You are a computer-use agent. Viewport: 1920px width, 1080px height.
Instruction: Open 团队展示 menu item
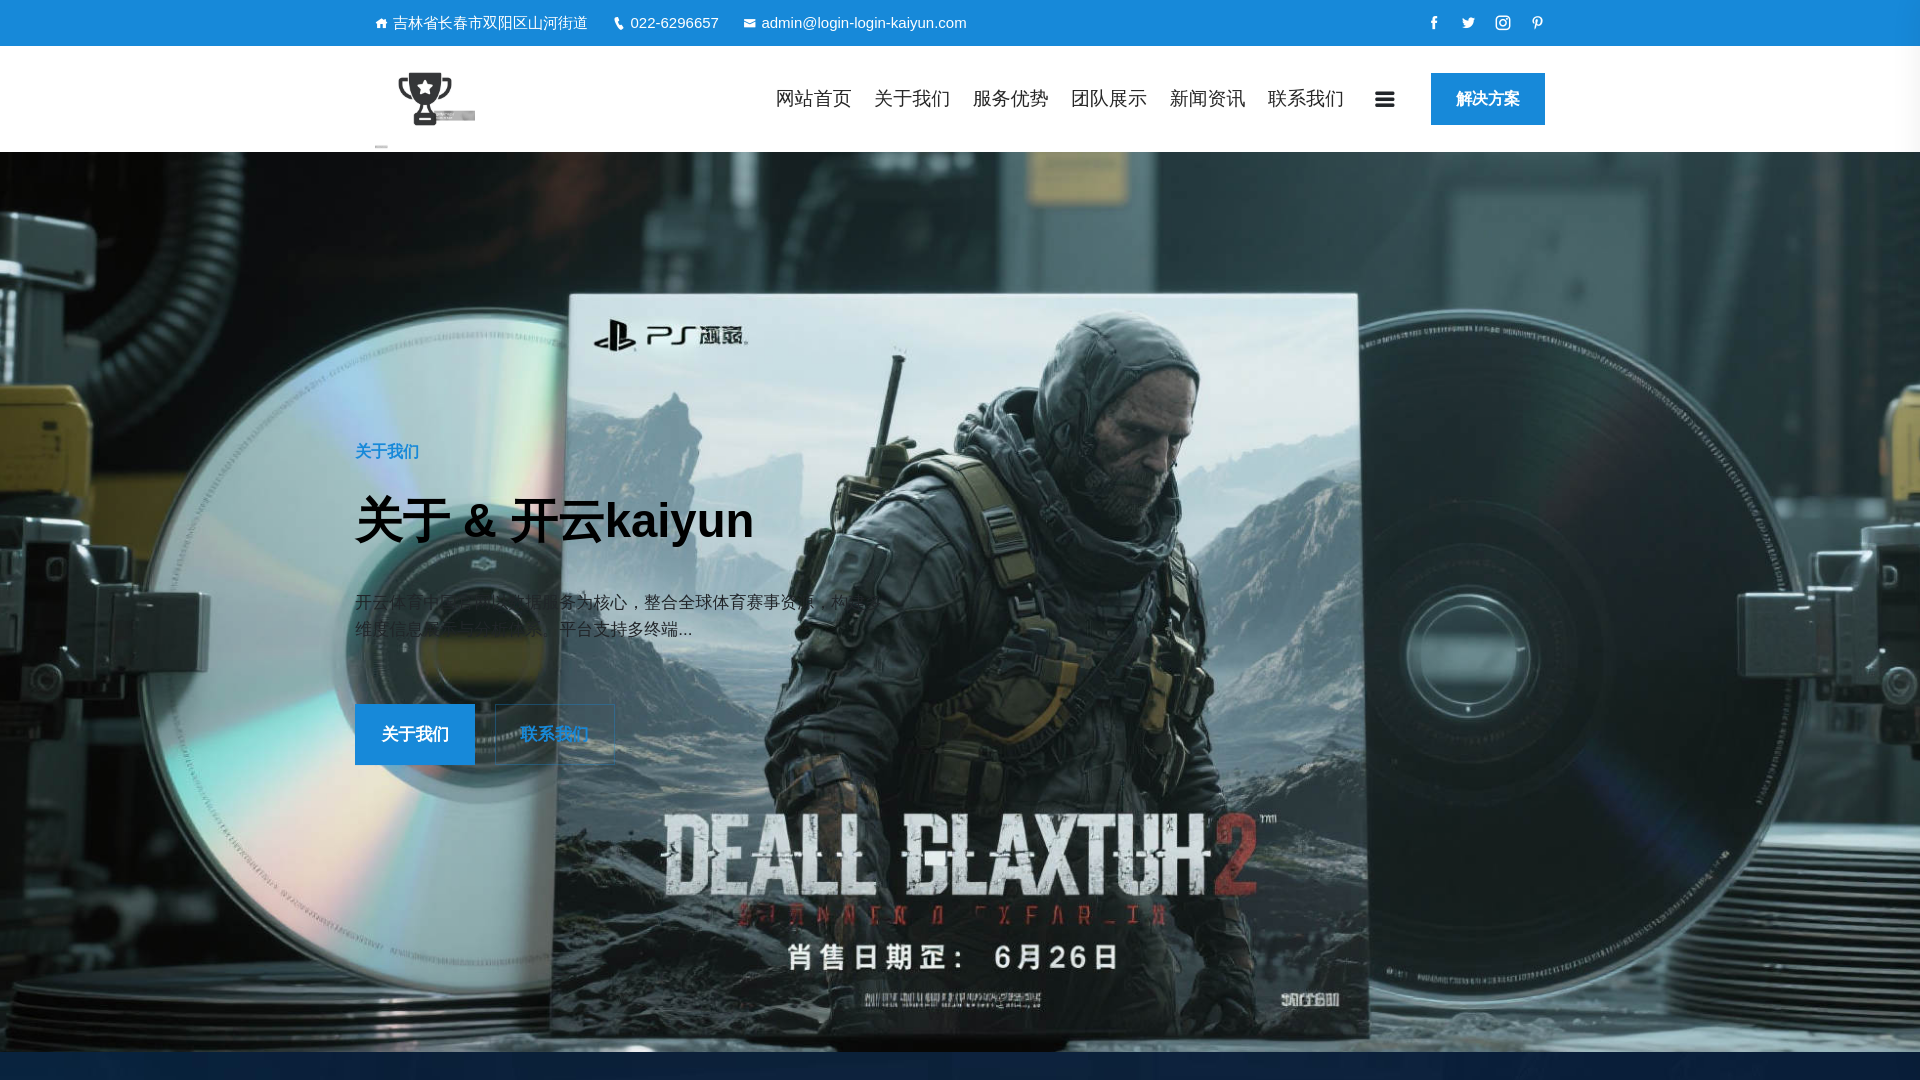pos(1109,99)
